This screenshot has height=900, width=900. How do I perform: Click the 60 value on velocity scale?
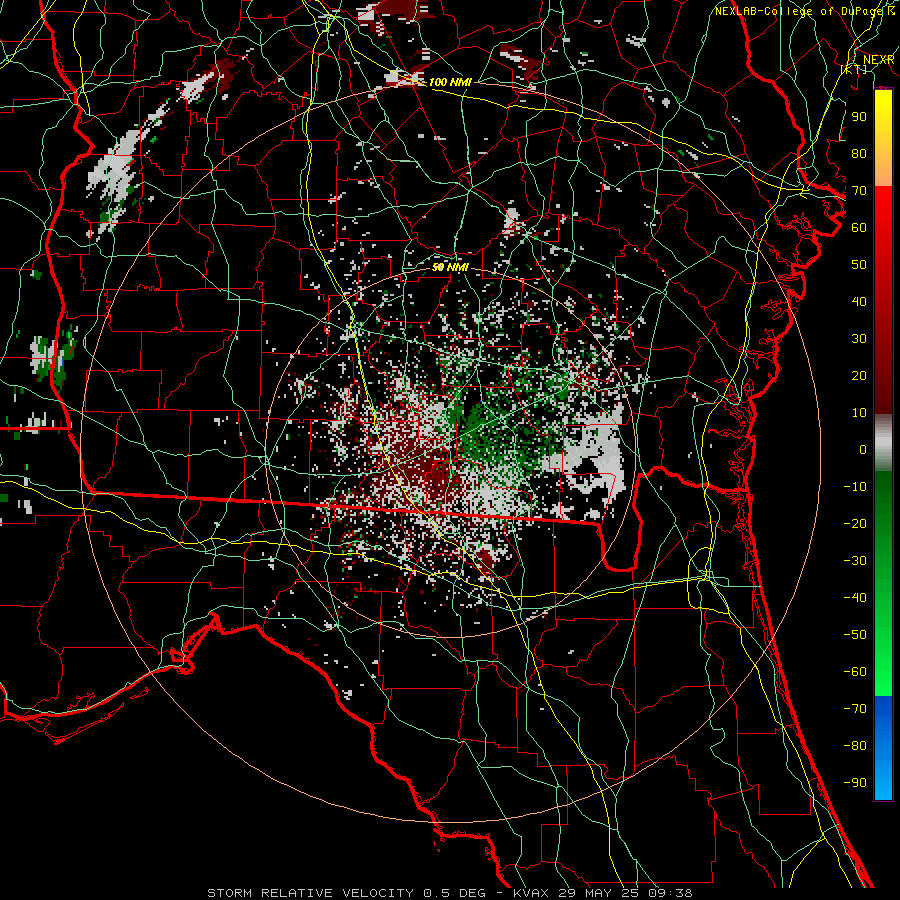coord(859,228)
